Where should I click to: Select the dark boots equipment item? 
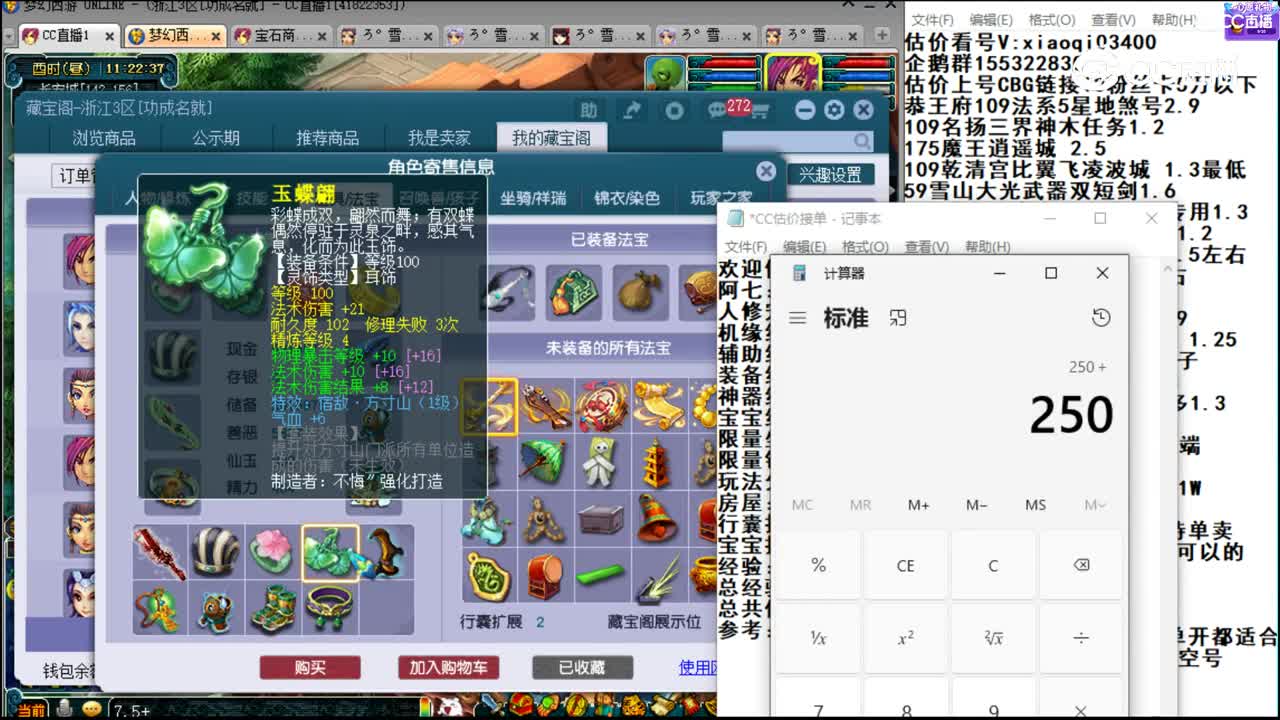point(386,552)
